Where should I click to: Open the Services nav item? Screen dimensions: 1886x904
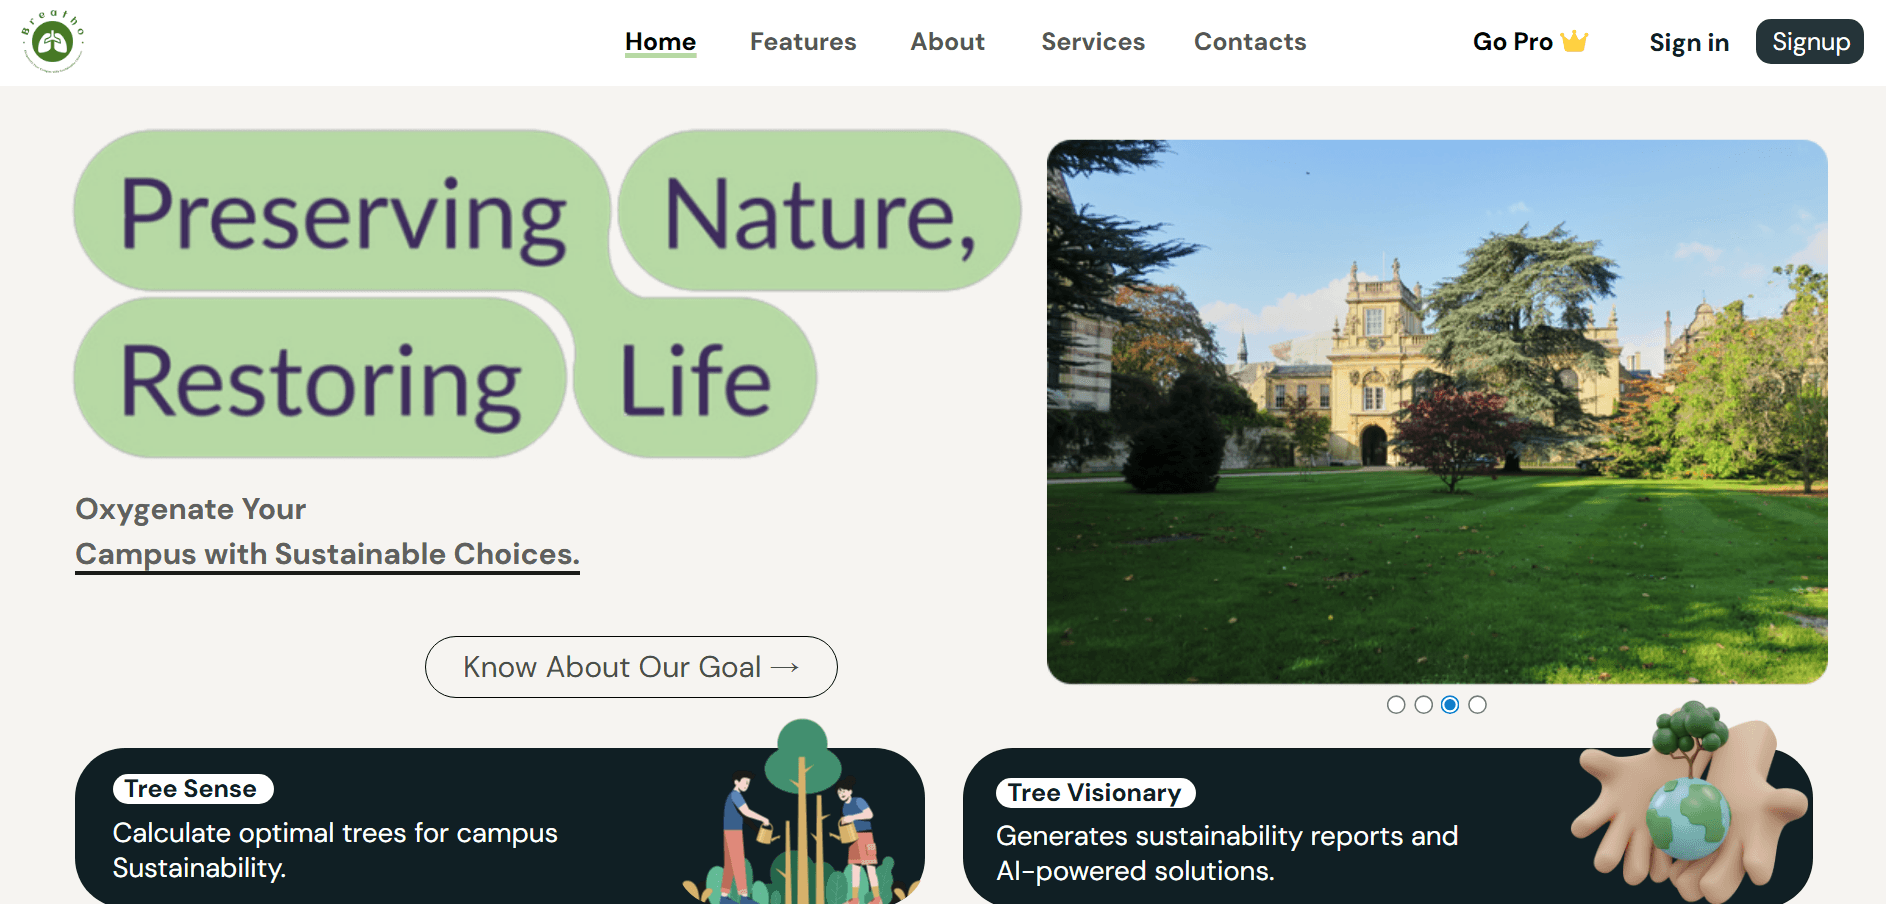click(1092, 42)
